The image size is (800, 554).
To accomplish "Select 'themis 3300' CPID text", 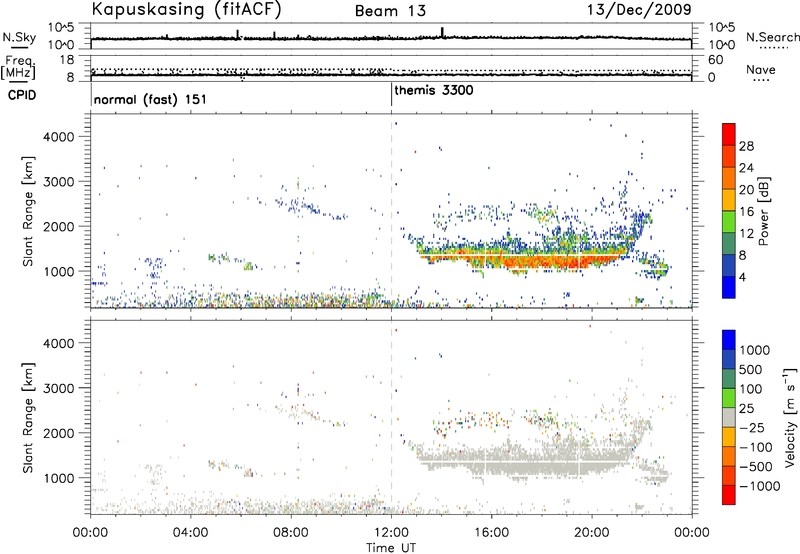I will (434, 90).
